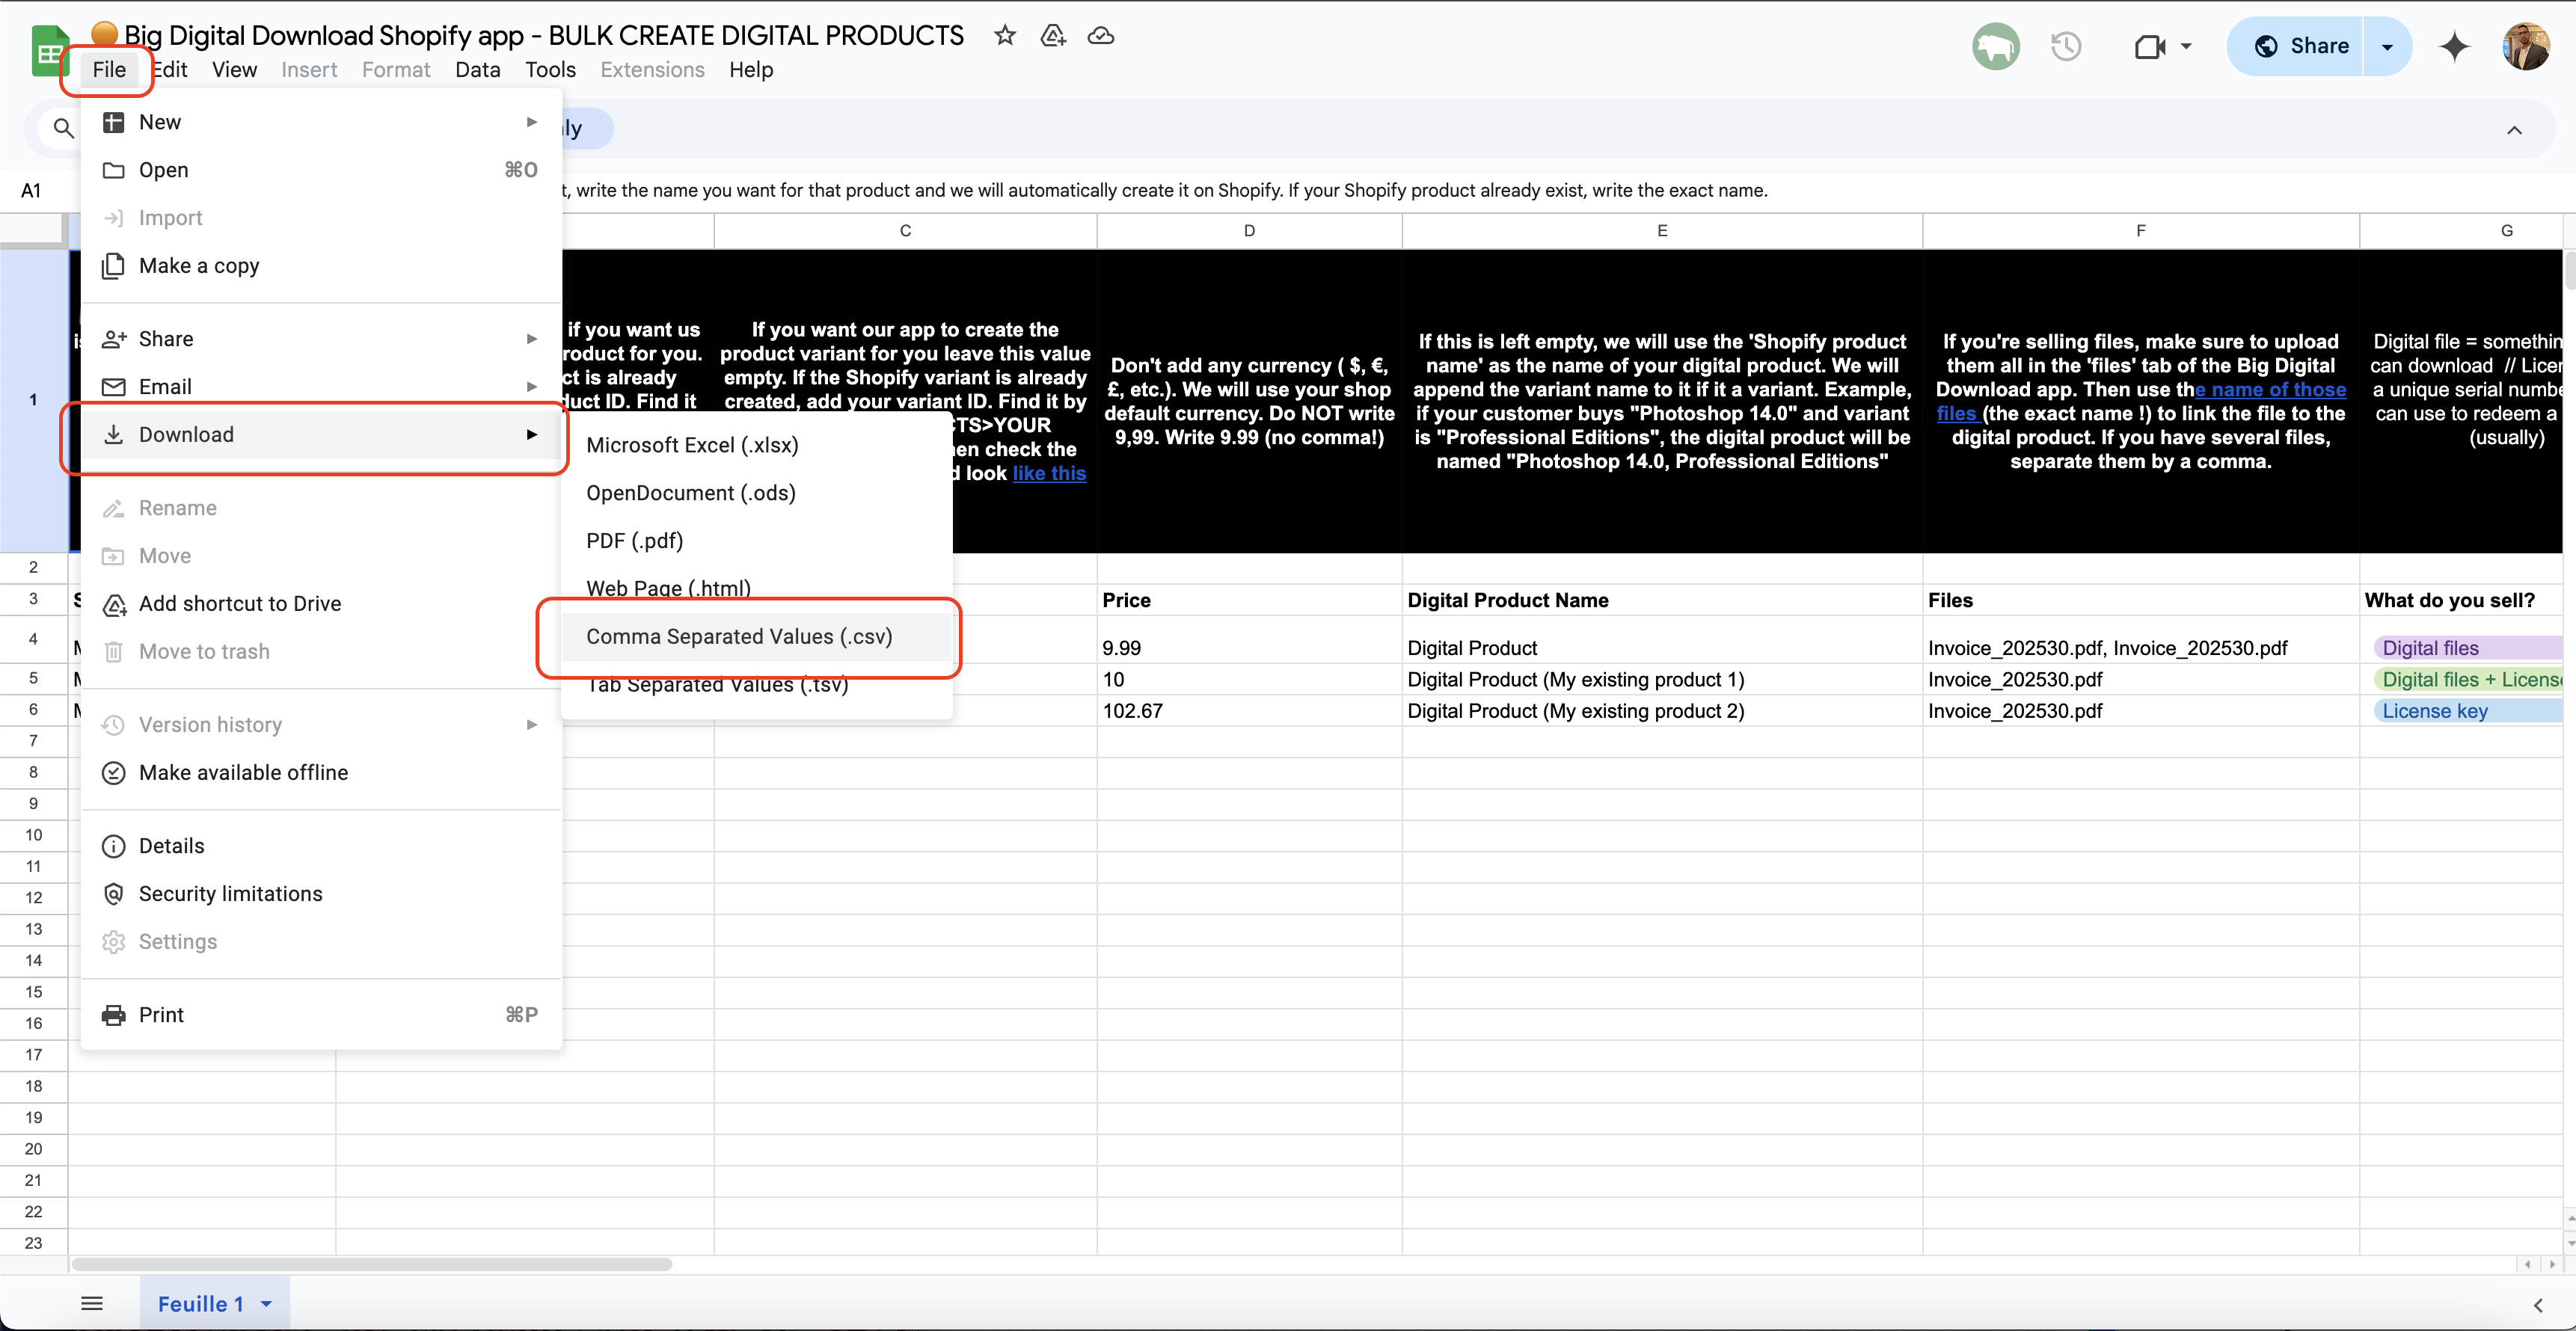Image resolution: width=2576 pixels, height=1331 pixels.
Task: Open the Google account profile avatar
Action: point(2526,46)
